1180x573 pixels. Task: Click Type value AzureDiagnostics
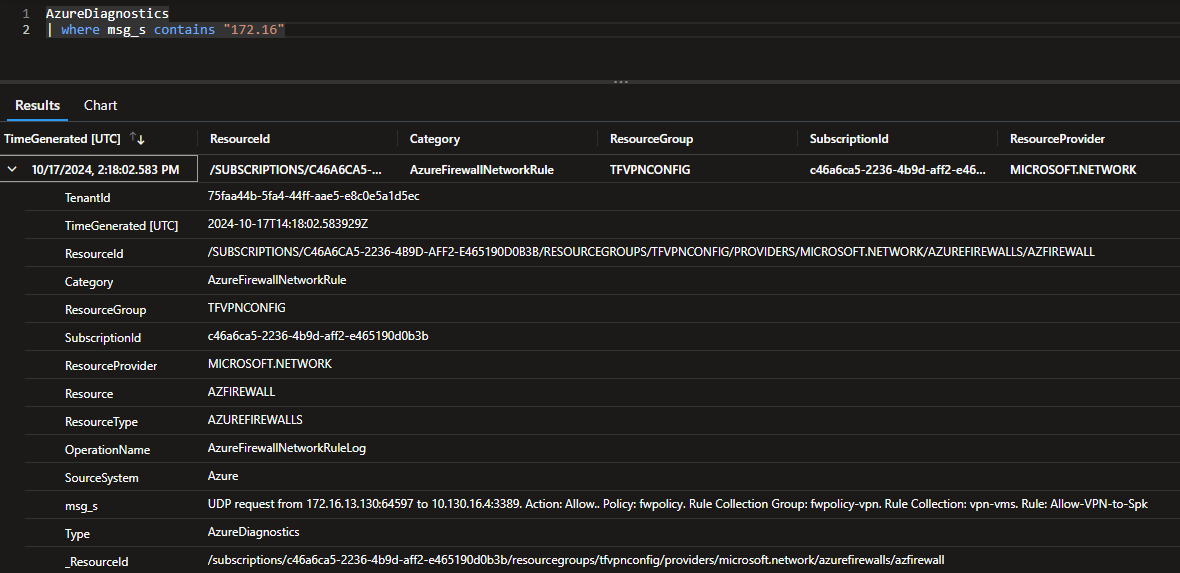click(x=254, y=532)
